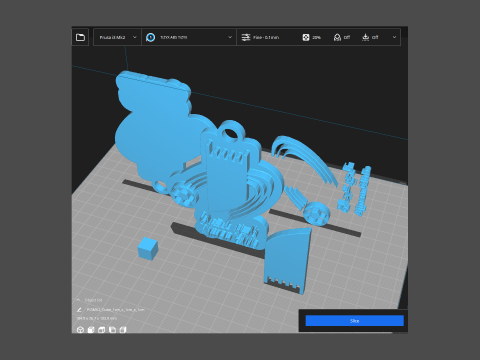Image resolution: width=480 pixels, height=360 pixels.
Task: Open file with the folder icon
Action: (x=80, y=37)
